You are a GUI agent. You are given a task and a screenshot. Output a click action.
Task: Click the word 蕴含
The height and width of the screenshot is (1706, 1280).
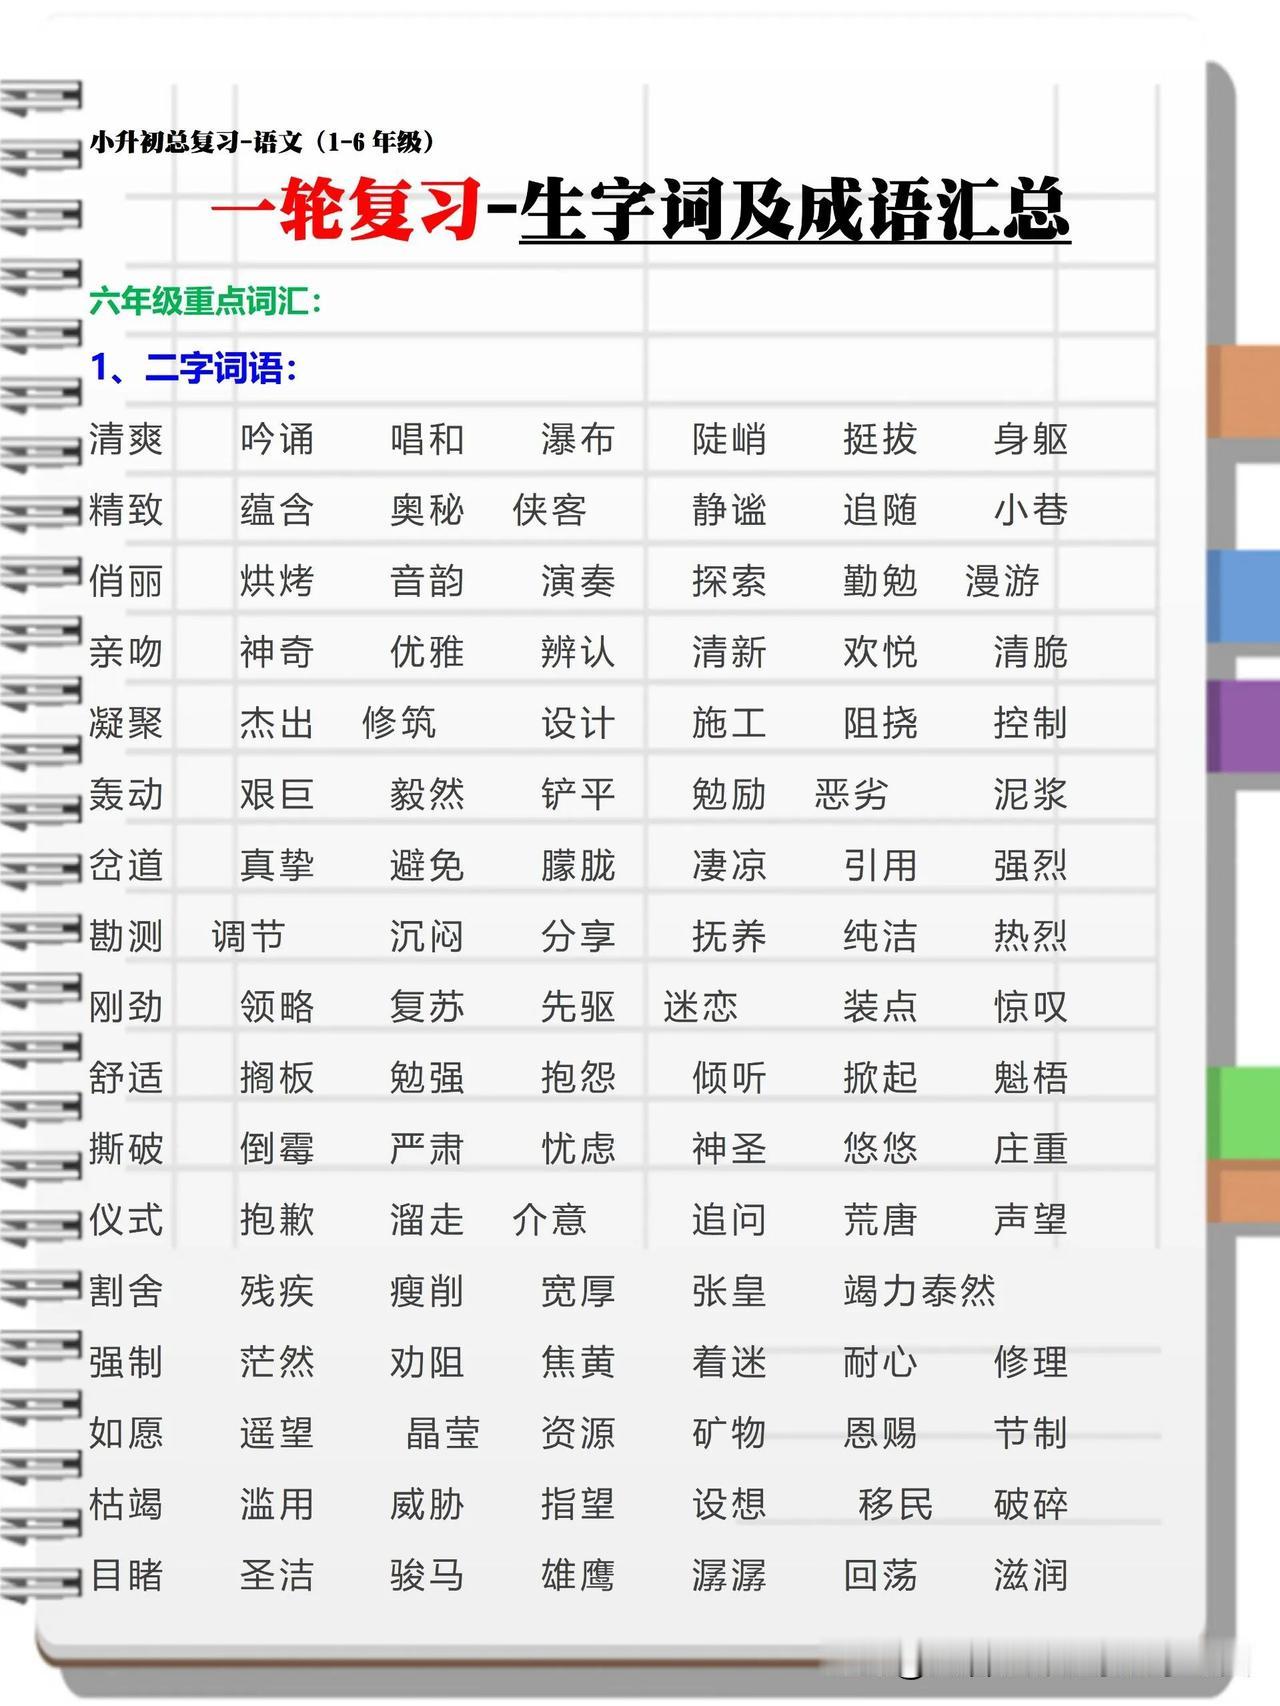tap(277, 510)
